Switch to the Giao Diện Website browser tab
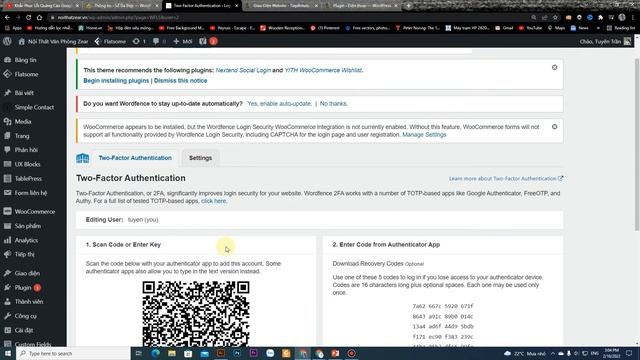Viewport: 640px width, 360px height. (282, 6)
